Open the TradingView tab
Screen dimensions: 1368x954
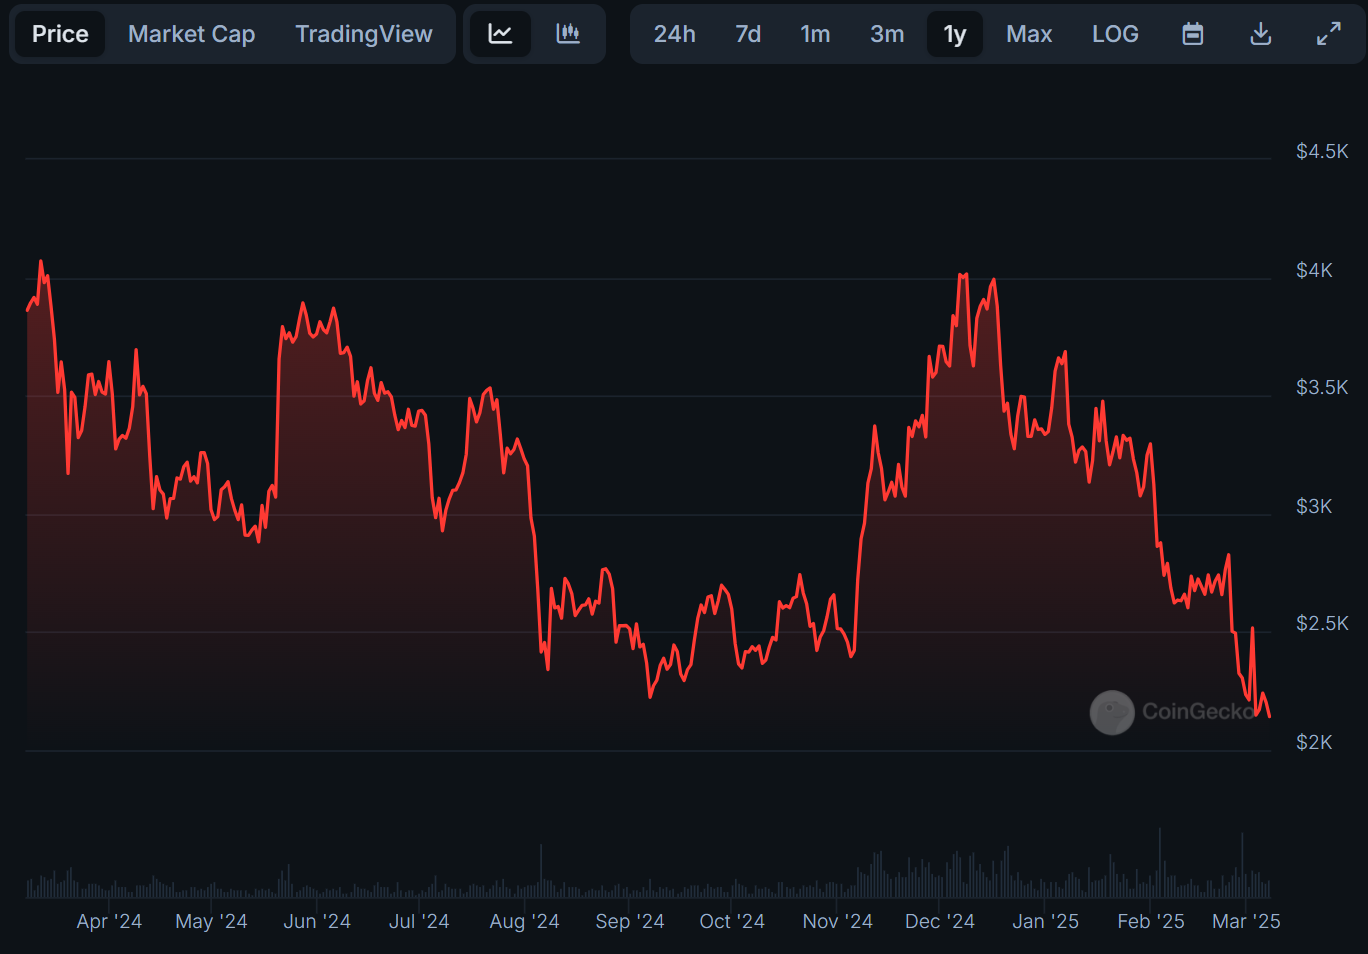364,34
